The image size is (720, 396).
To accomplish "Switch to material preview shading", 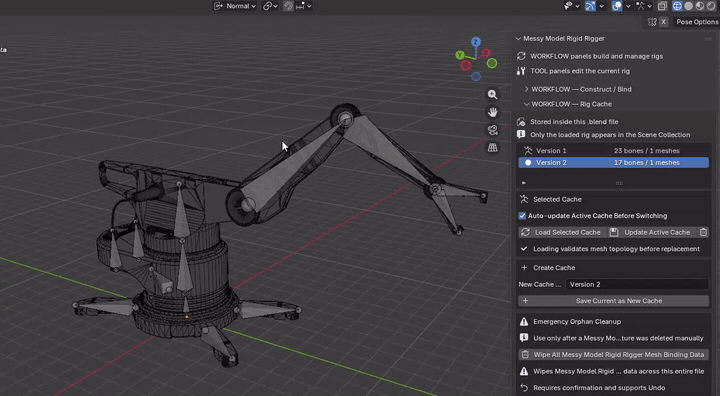I will 700,6.
